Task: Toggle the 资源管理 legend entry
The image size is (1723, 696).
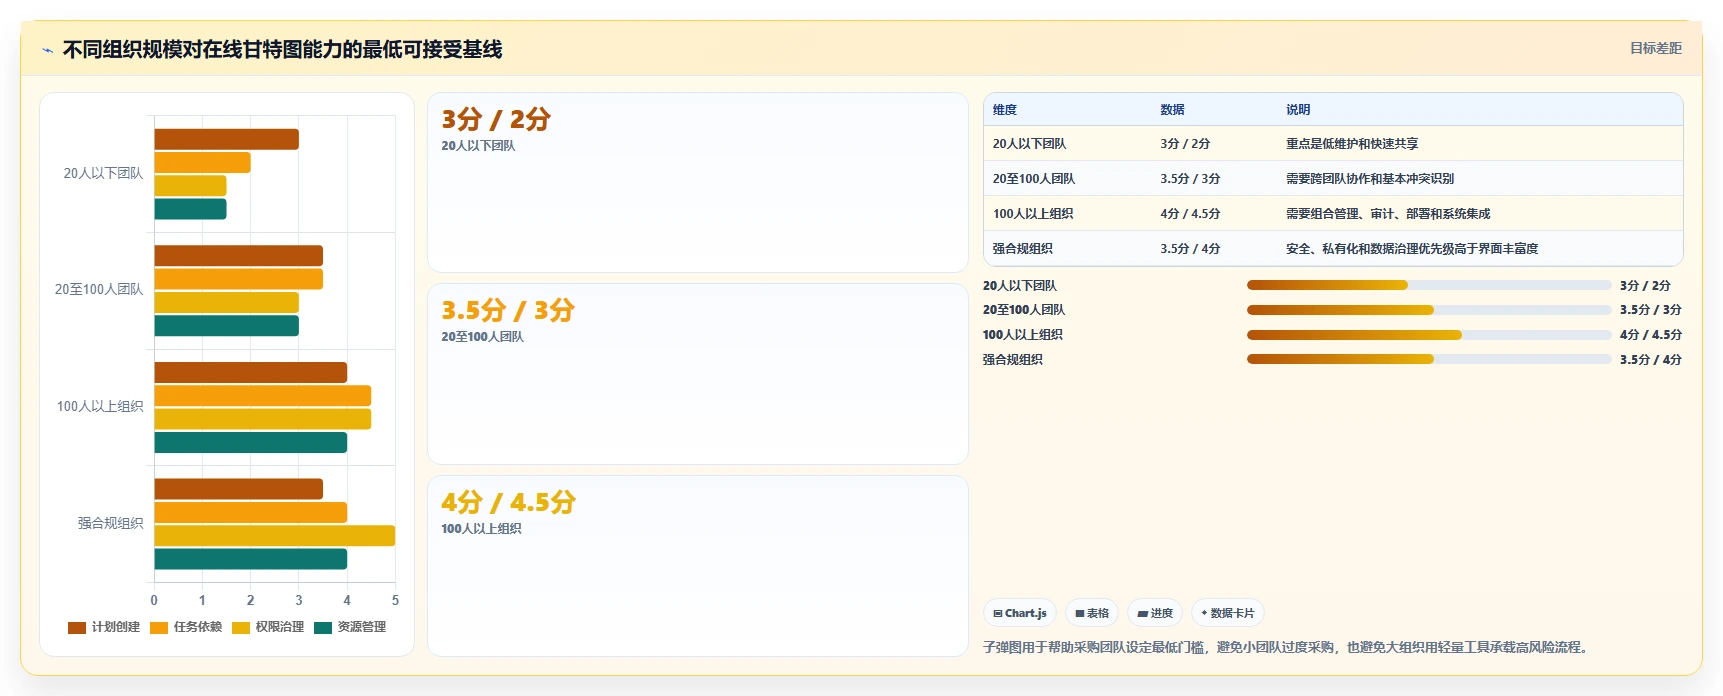Action: tap(350, 627)
